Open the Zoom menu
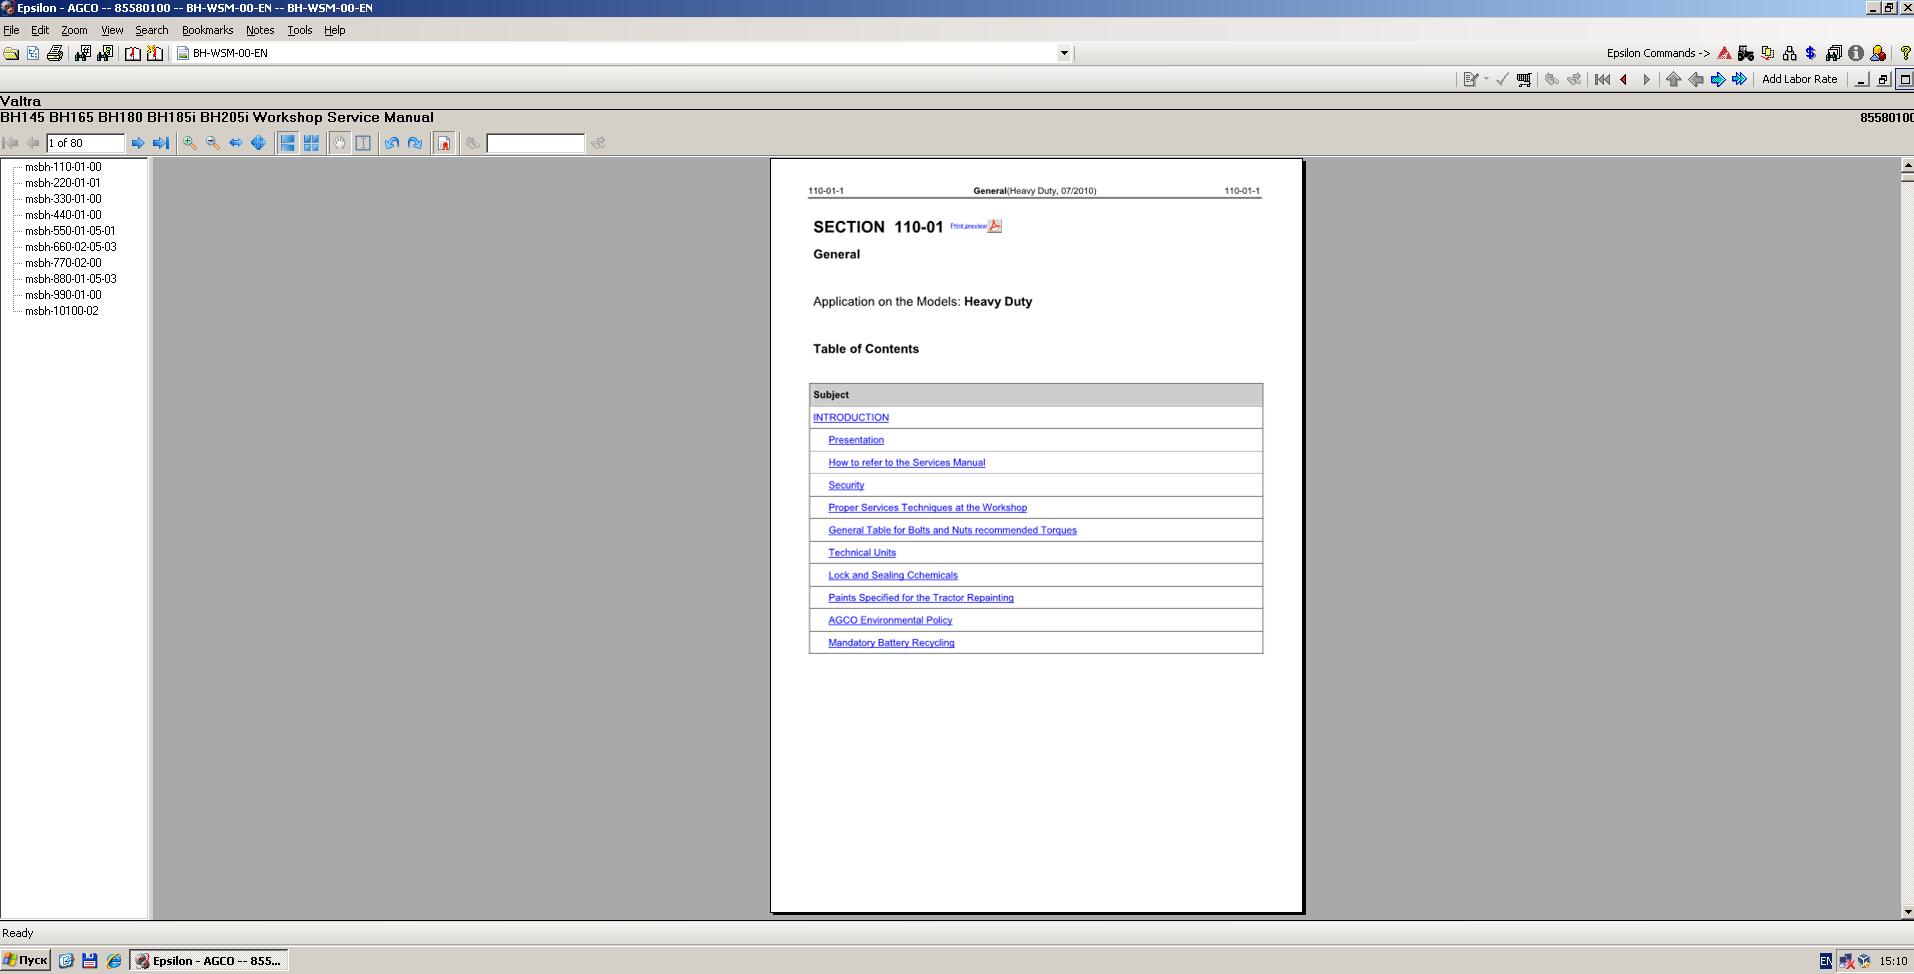Image resolution: width=1914 pixels, height=974 pixels. coord(74,30)
